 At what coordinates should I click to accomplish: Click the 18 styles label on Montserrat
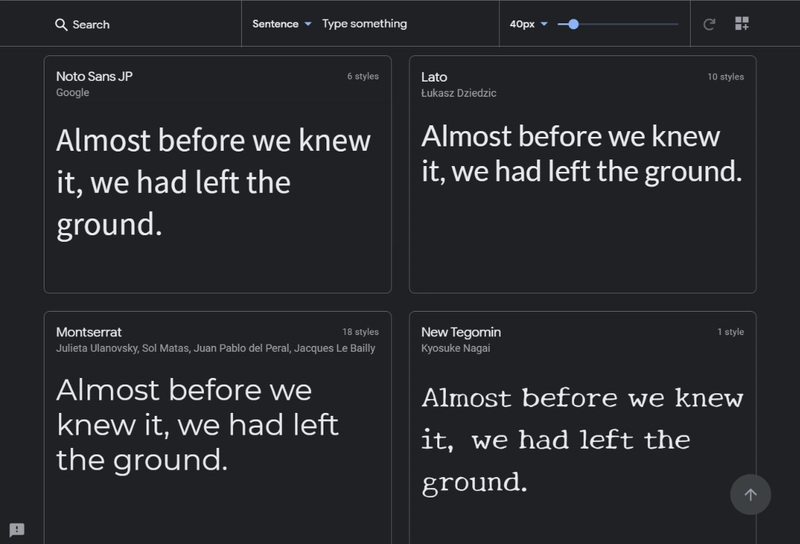click(360, 332)
